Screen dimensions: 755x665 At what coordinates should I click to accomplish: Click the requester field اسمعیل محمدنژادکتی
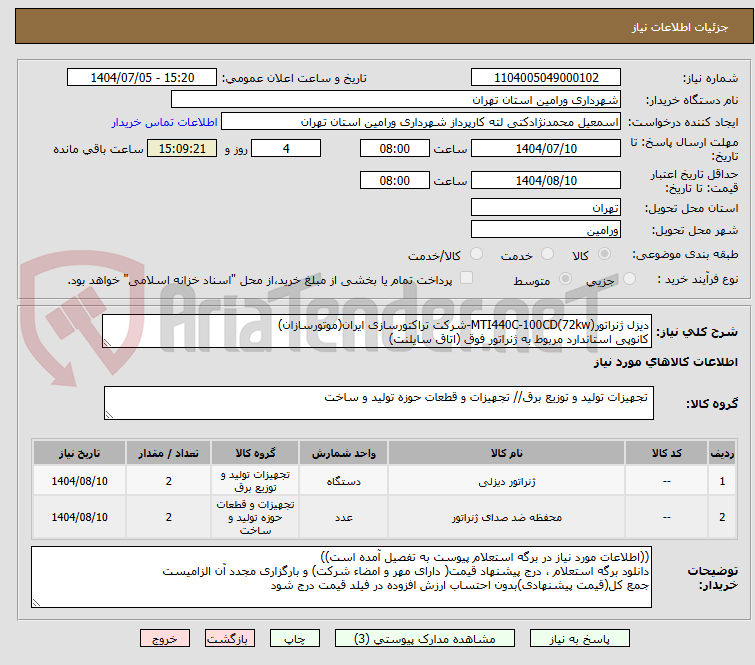[420, 122]
